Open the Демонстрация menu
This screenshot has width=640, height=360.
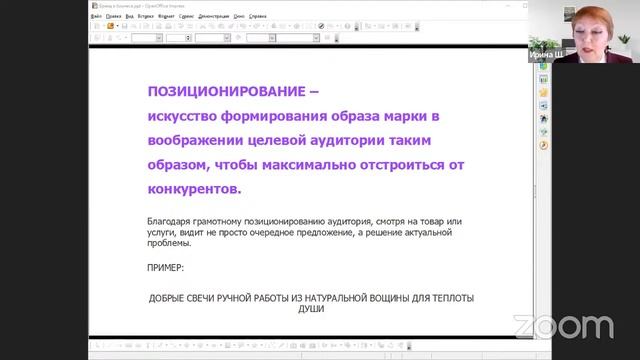(214, 16)
